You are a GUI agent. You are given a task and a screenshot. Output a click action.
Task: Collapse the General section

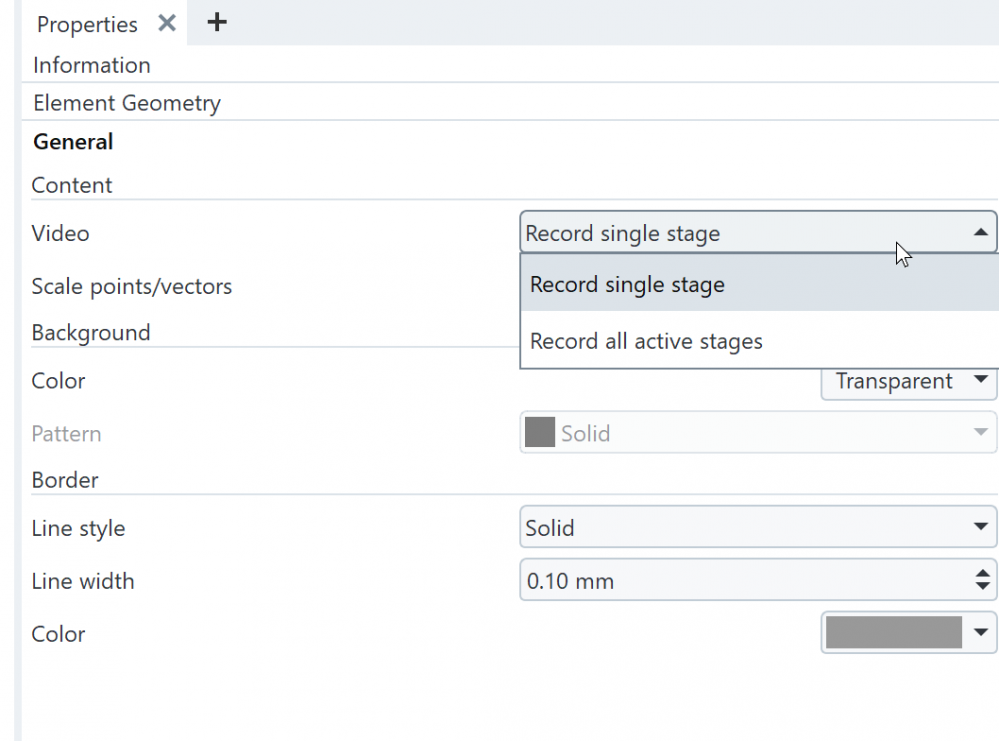(x=73, y=142)
